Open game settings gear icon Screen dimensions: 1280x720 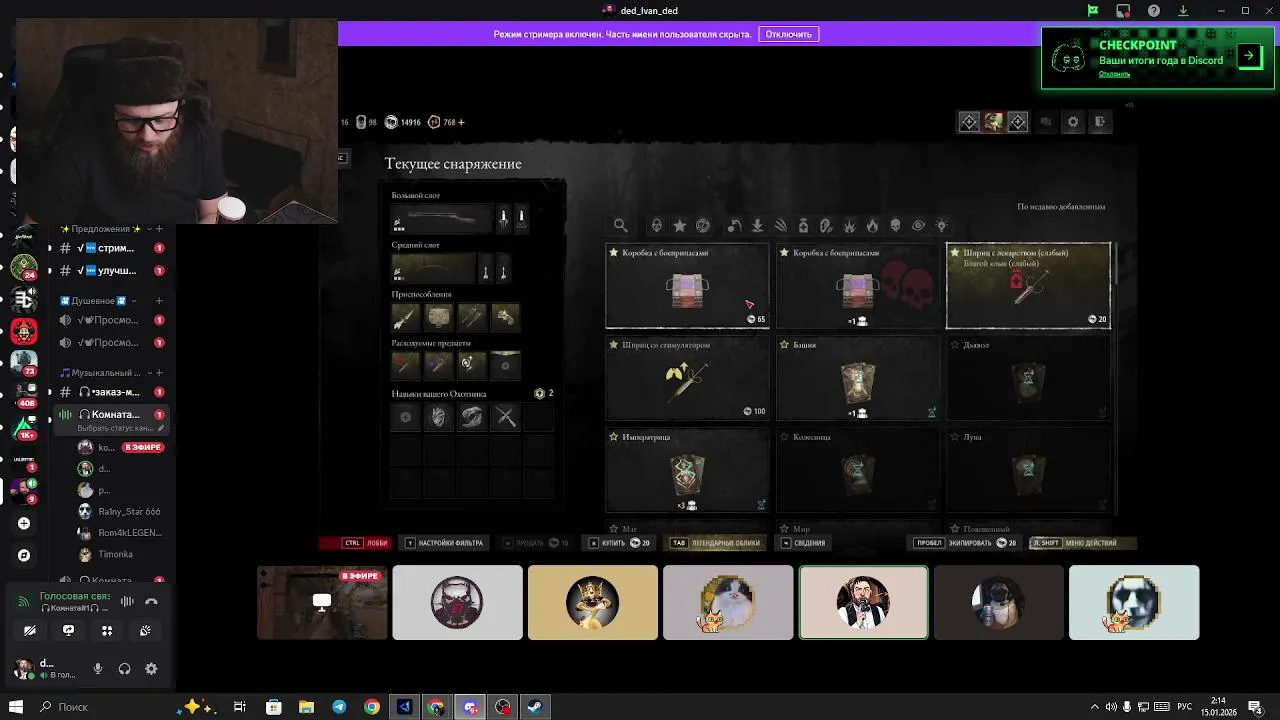pyautogui.click(x=1073, y=122)
